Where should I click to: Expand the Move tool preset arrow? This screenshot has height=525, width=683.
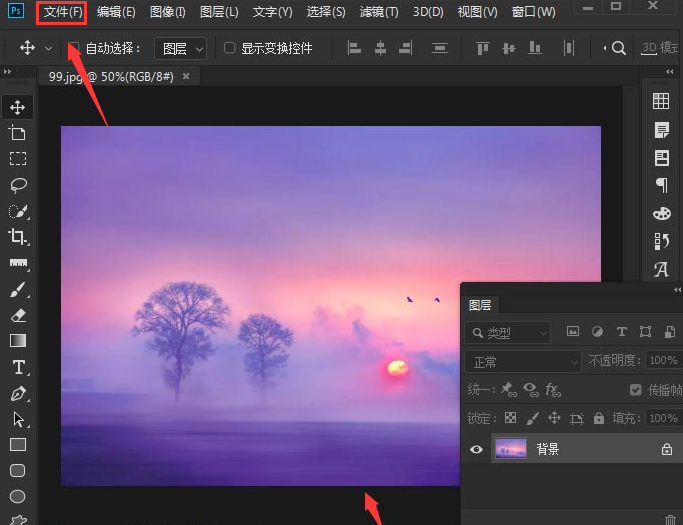click(x=49, y=48)
